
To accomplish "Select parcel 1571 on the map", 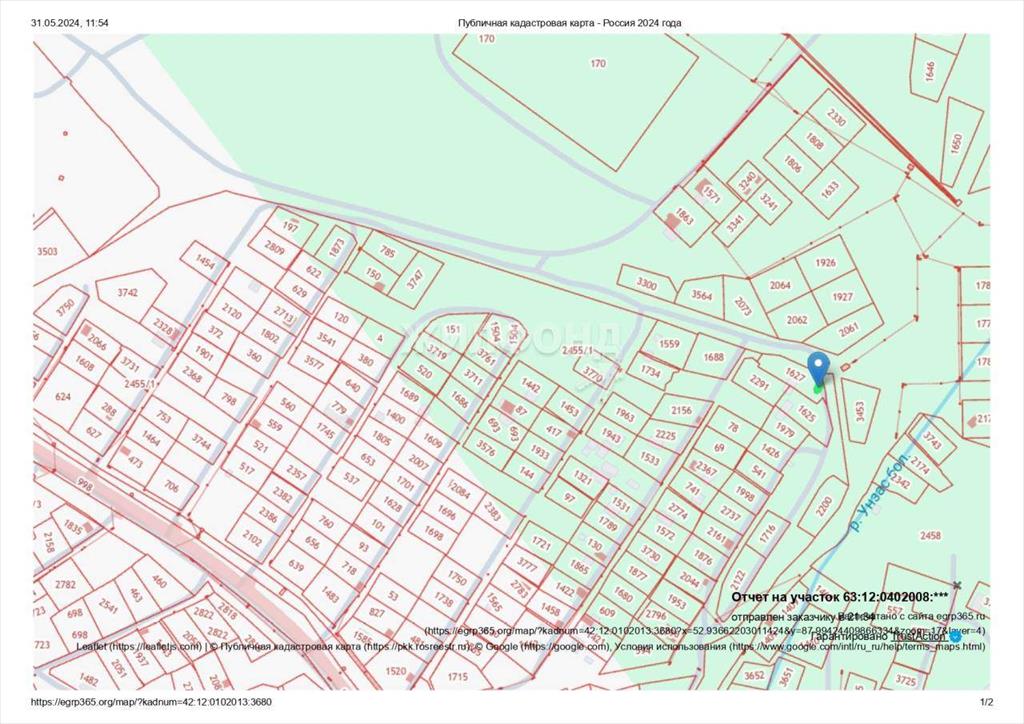I will (712, 194).
